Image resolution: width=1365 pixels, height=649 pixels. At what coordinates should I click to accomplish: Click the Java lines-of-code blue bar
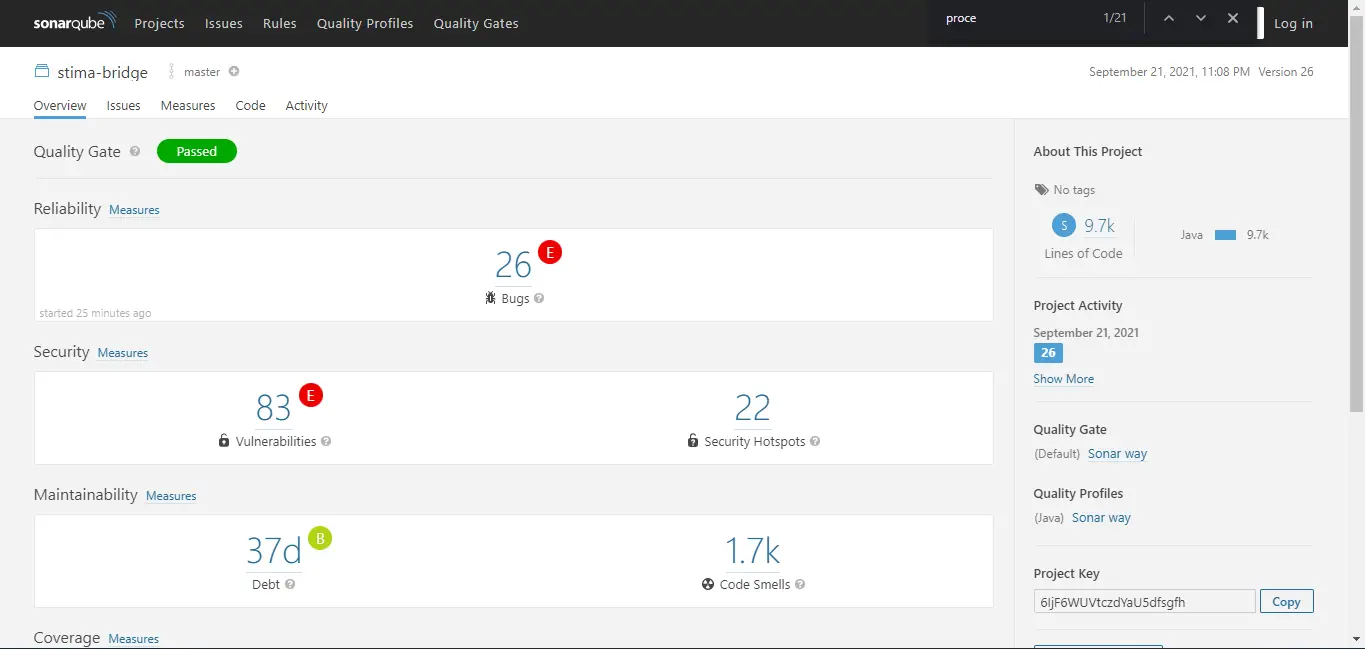click(1225, 235)
